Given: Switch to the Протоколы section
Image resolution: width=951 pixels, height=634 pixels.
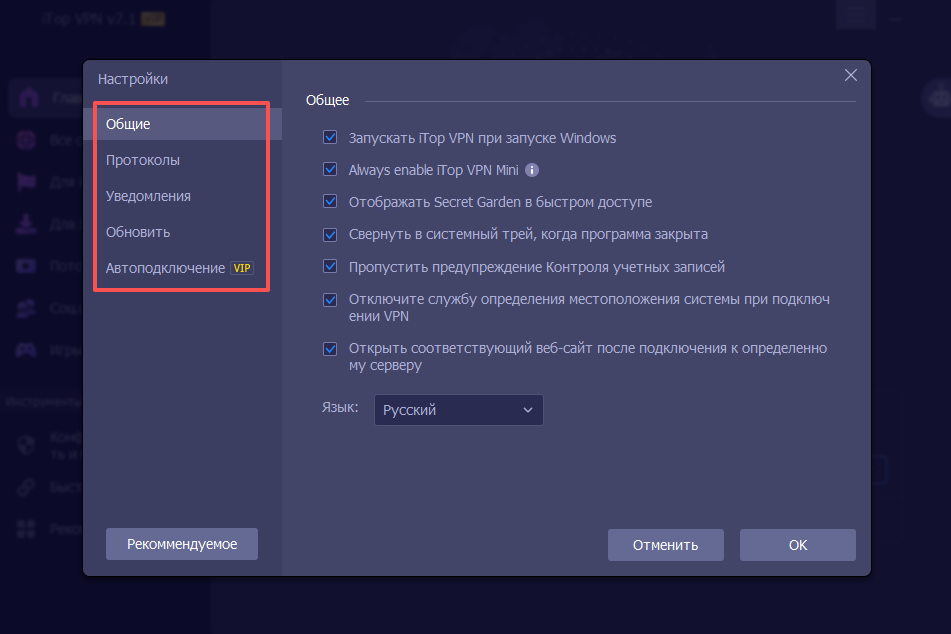Looking at the screenshot, I should tap(143, 160).
